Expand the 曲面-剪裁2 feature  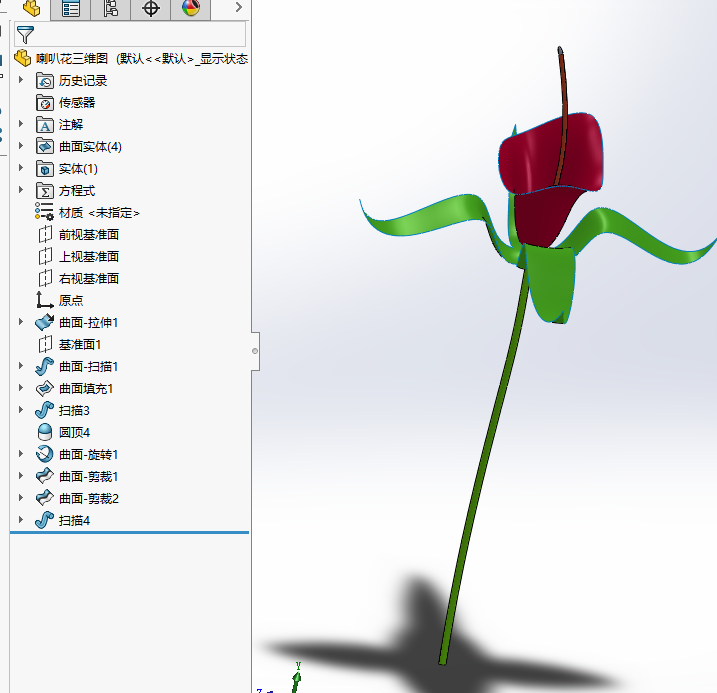(20, 498)
